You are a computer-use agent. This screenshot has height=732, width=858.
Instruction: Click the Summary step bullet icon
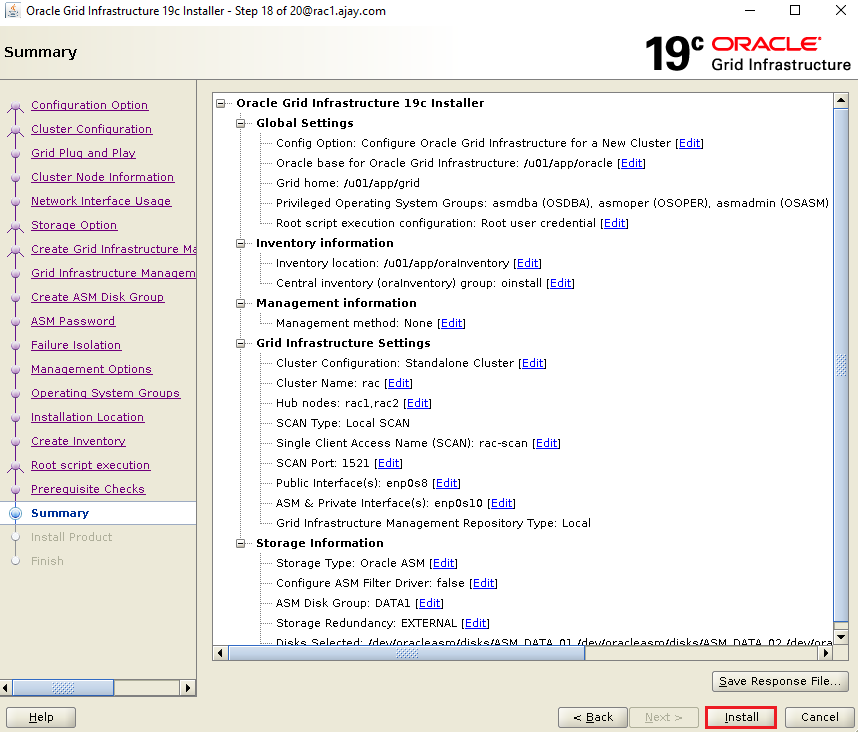click(x=16, y=513)
